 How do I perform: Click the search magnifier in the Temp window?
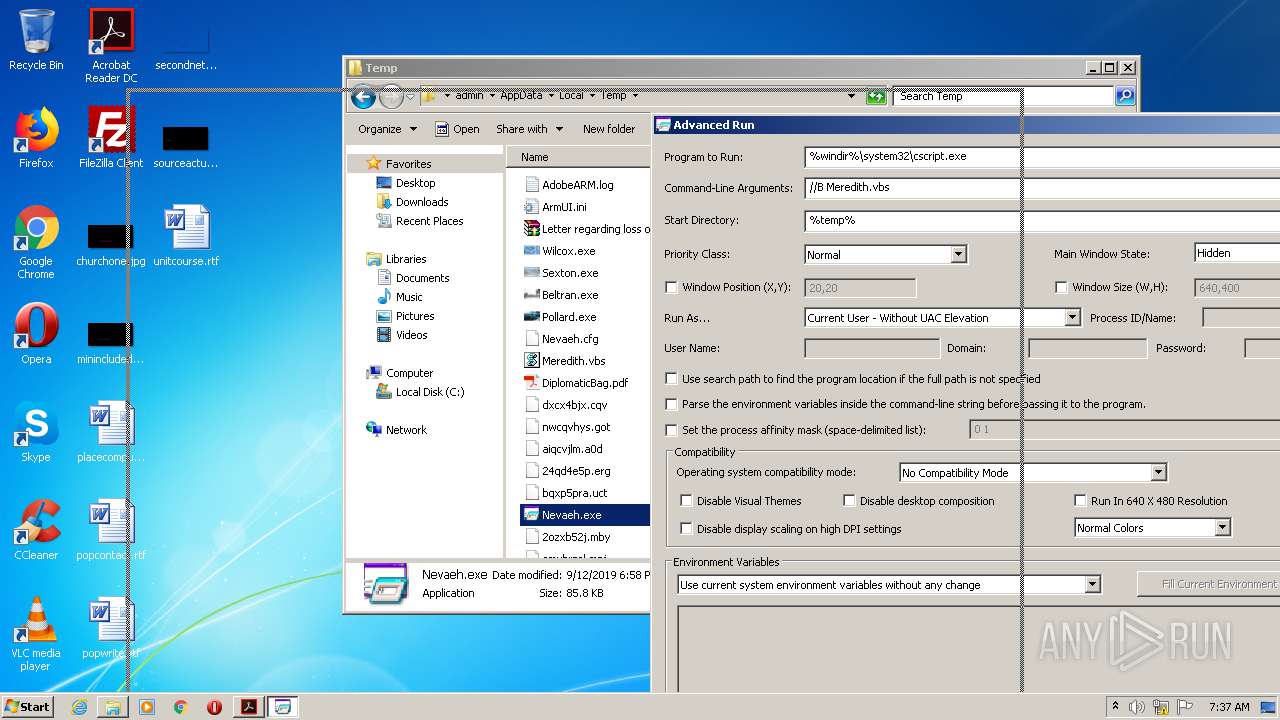pos(1125,96)
